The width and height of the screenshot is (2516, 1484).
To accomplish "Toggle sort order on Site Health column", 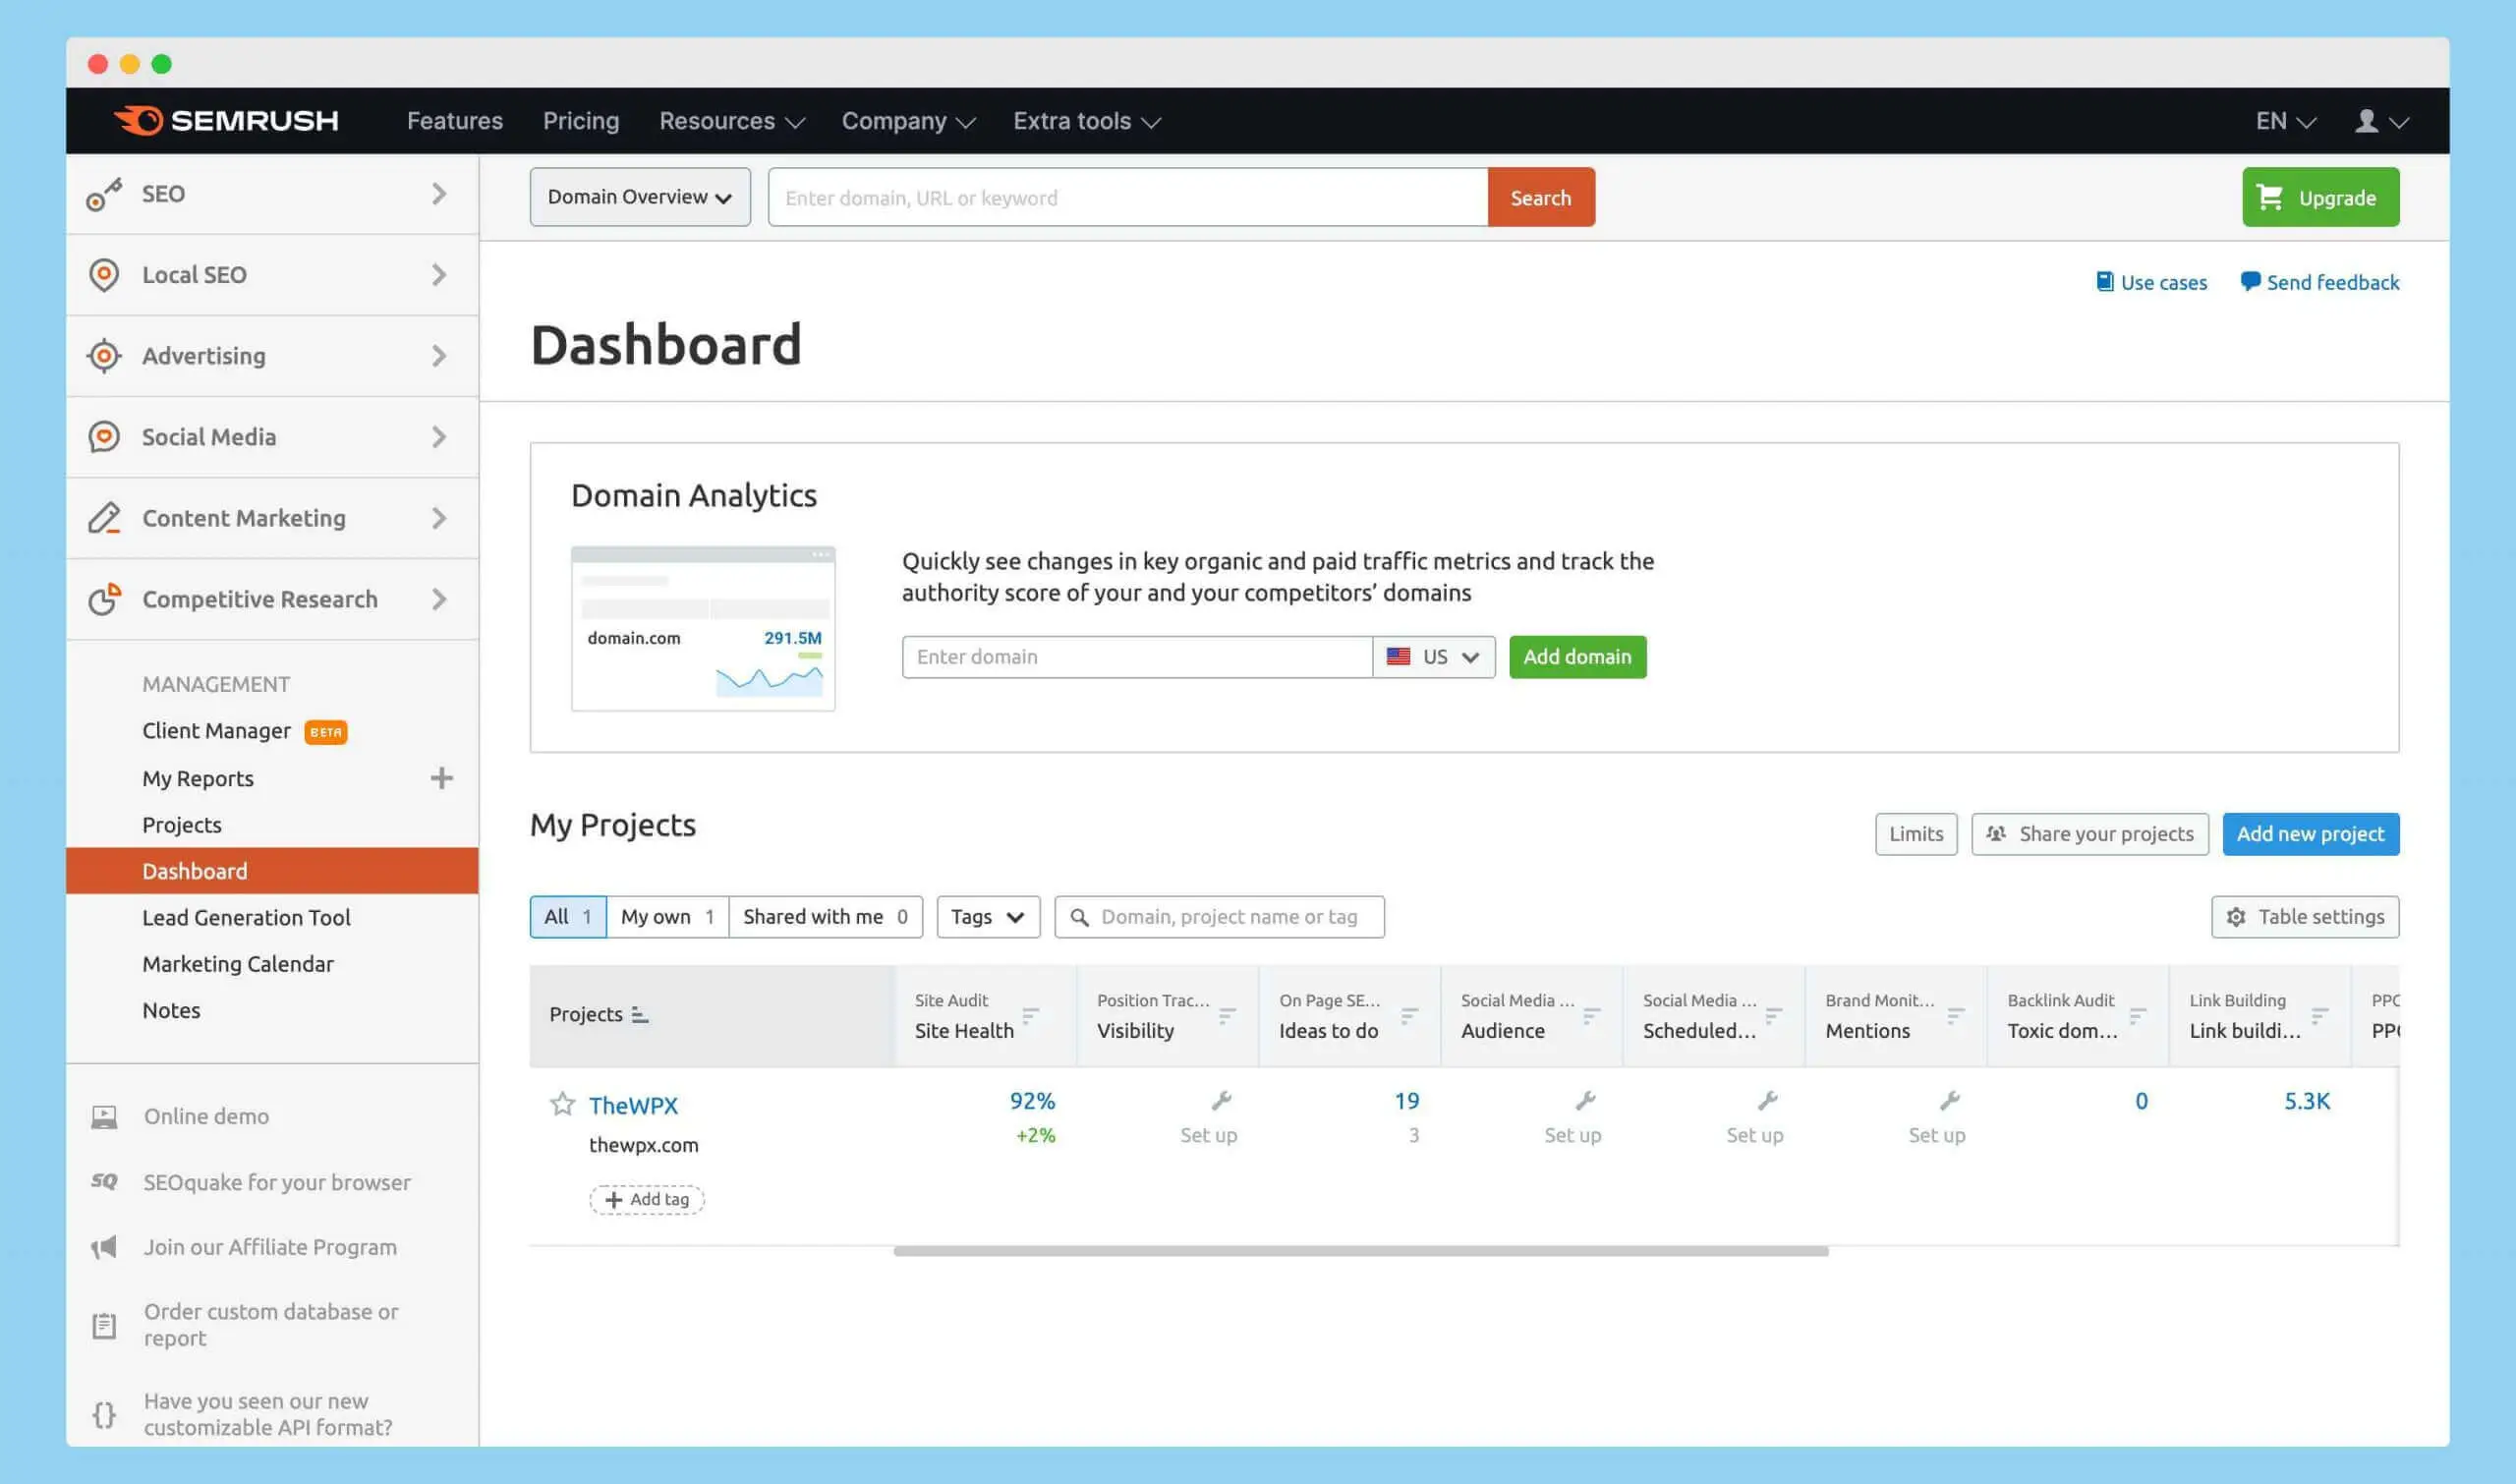I will pos(1029,1016).
